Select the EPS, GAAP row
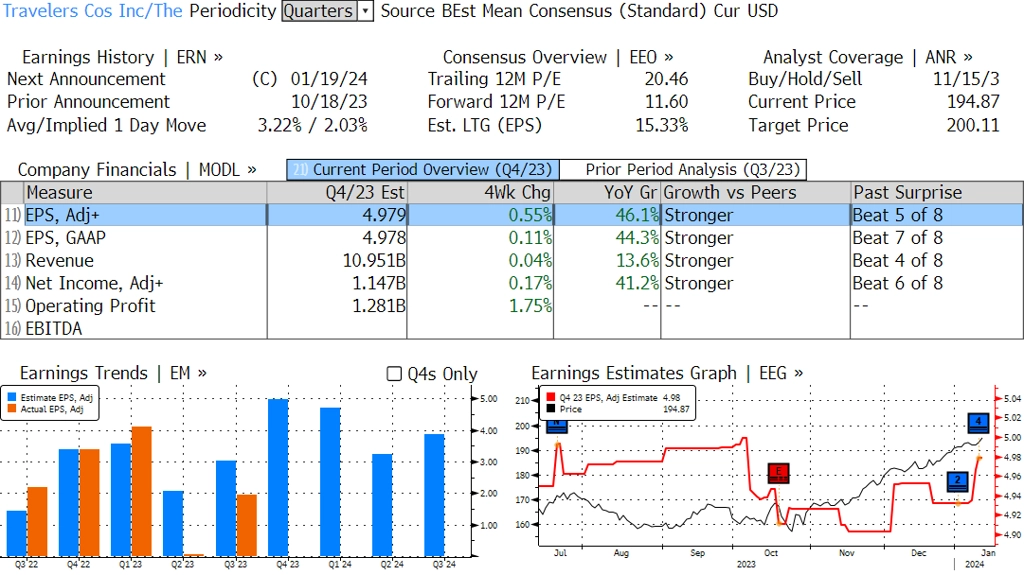Screen dimensions: 1024x575 511,238
